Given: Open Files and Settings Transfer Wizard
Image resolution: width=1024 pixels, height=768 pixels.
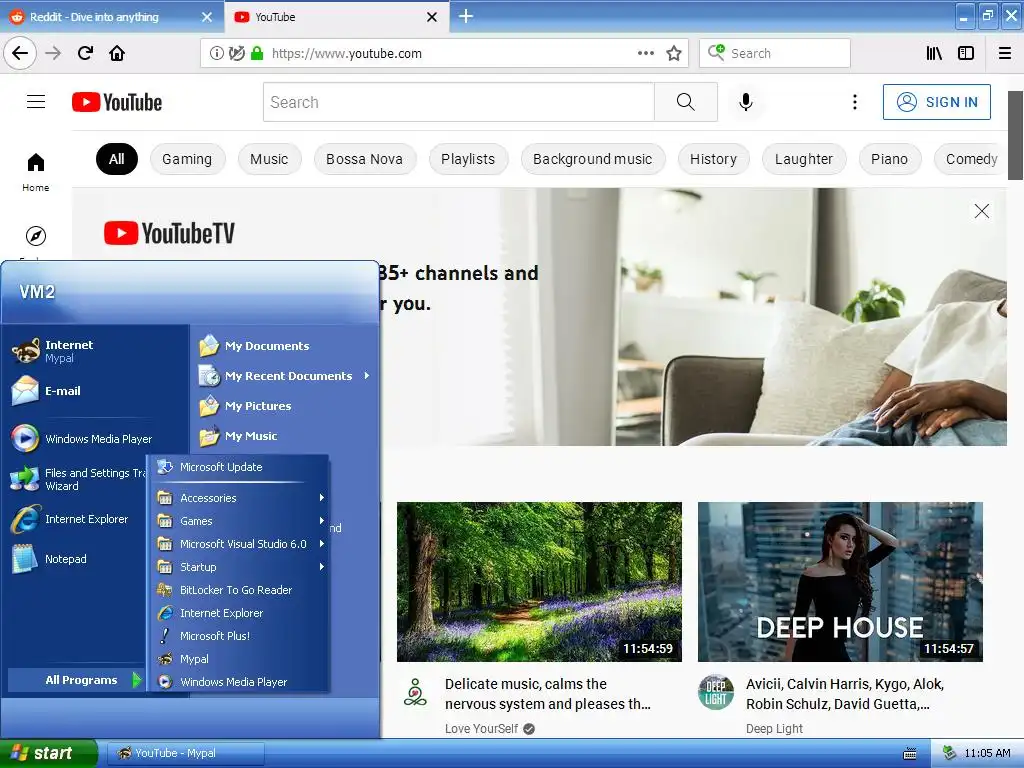Looking at the screenshot, I should 77,479.
